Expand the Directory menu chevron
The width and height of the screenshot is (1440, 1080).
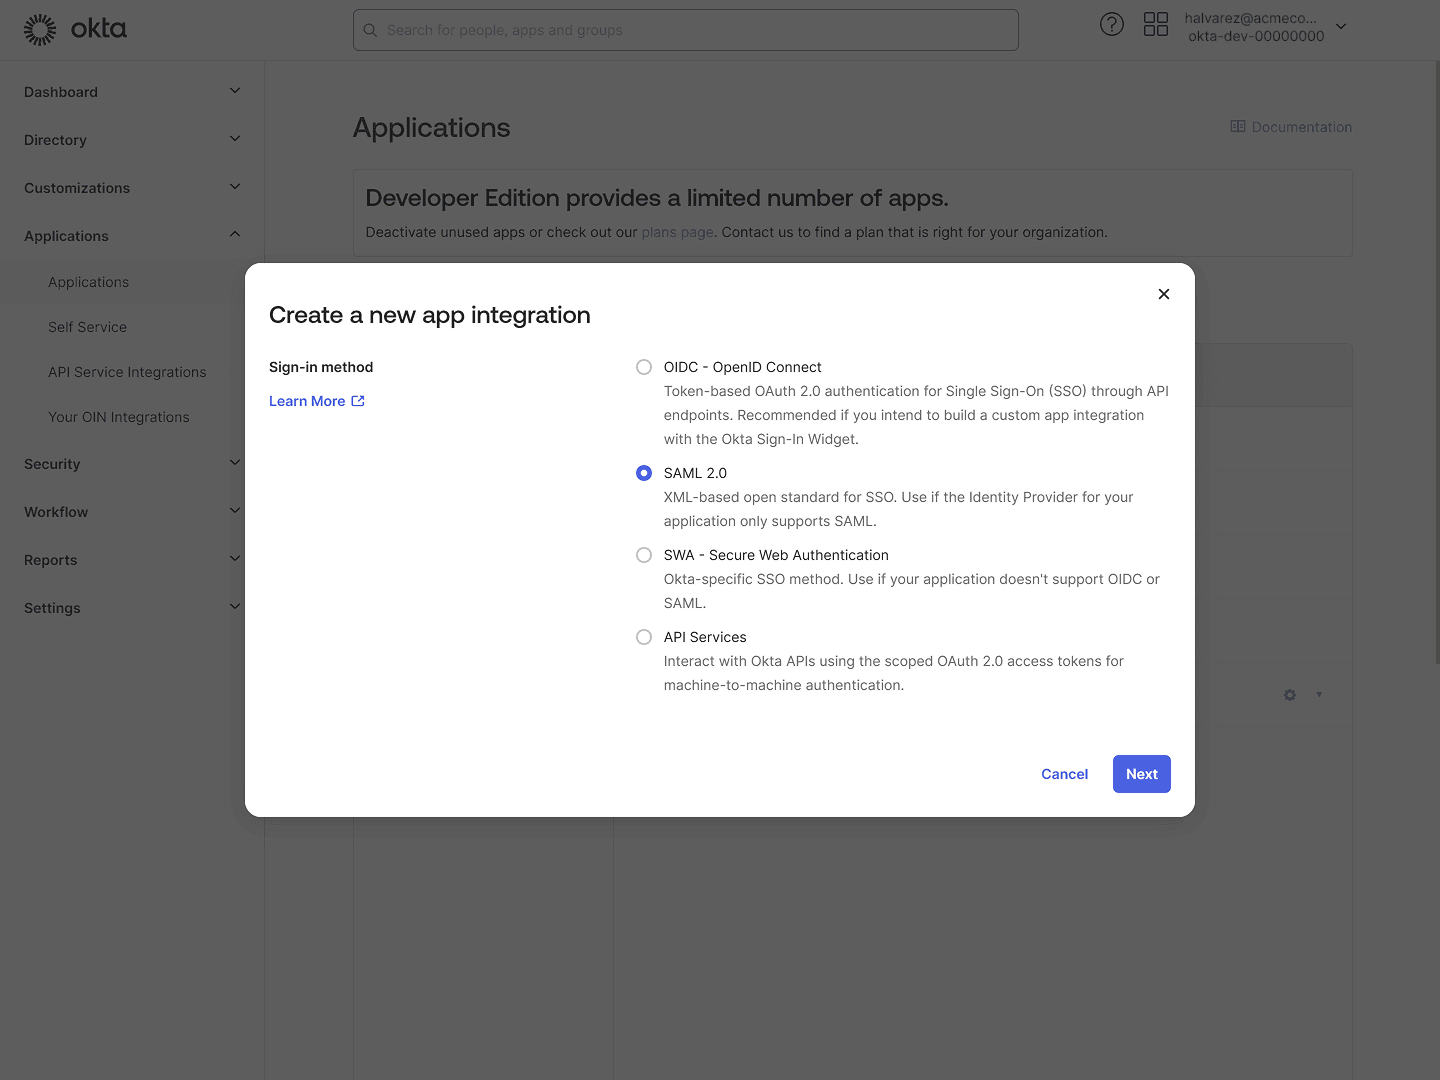click(235, 139)
